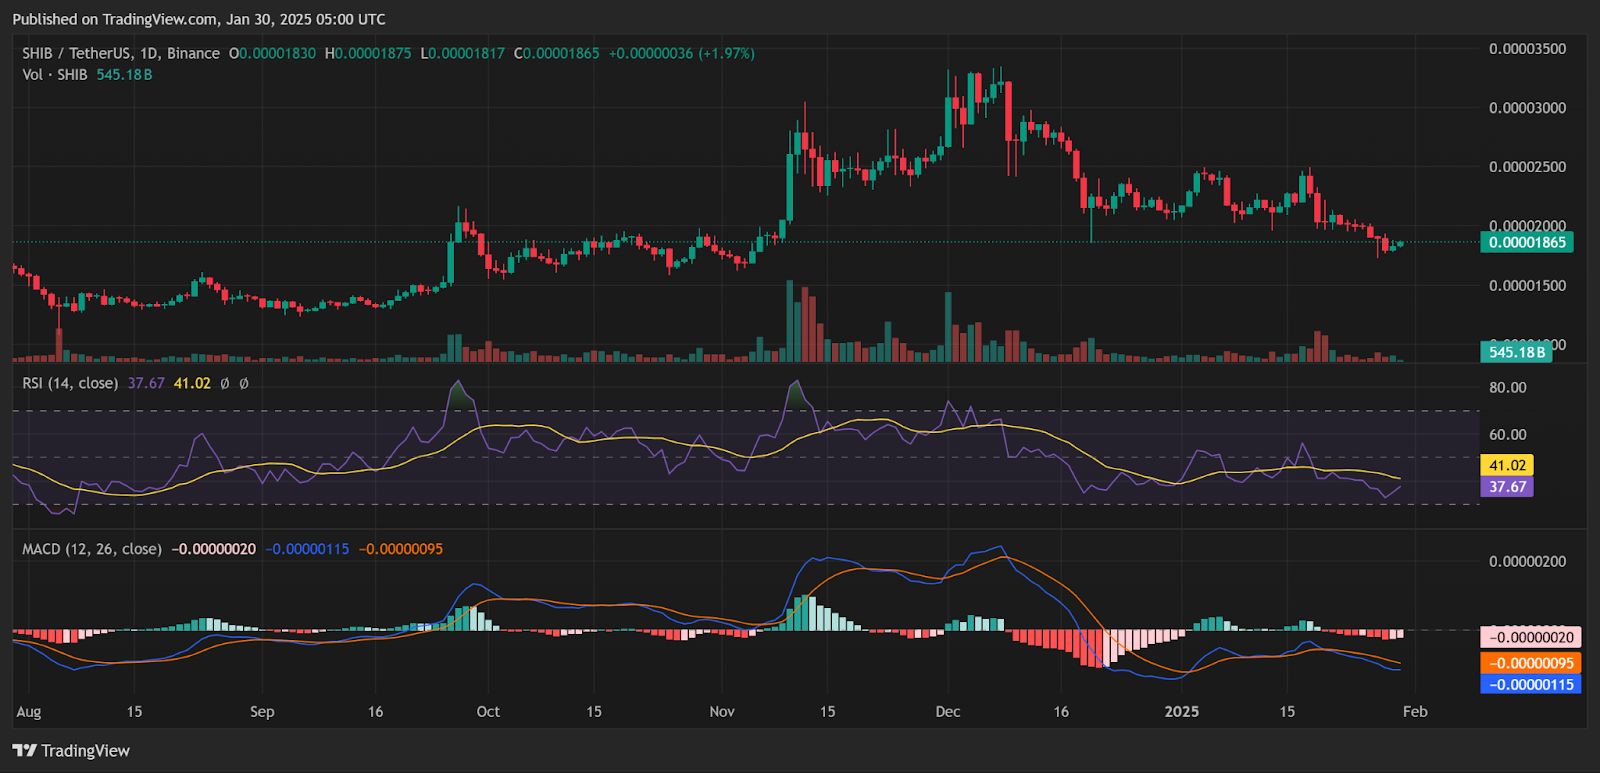The image size is (1600, 773).
Task: Select the purple 37.67 RSI value tag
Action: [1507, 487]
